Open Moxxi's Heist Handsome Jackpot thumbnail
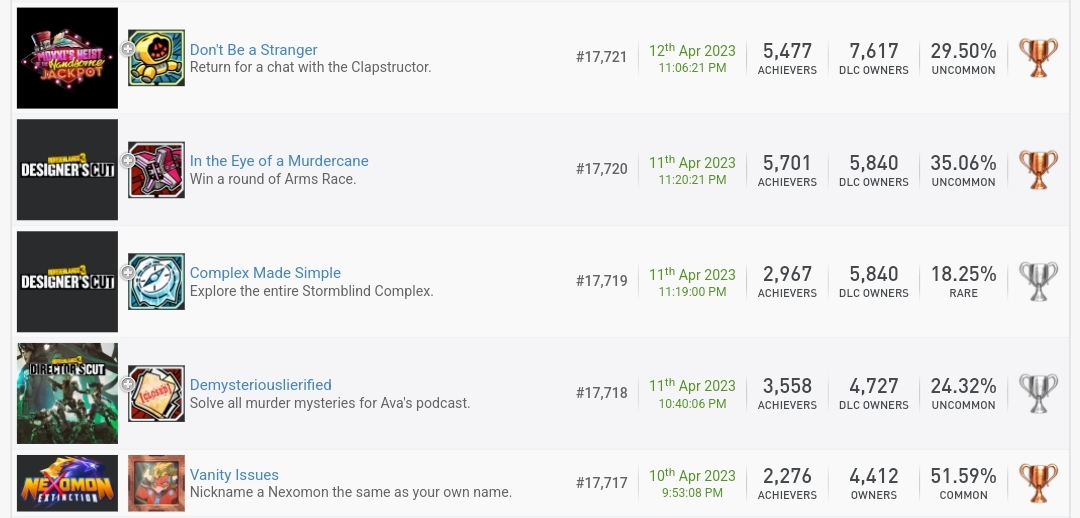Image resolution: width=1080 pixels, height=518 pixels. [68, 58]
